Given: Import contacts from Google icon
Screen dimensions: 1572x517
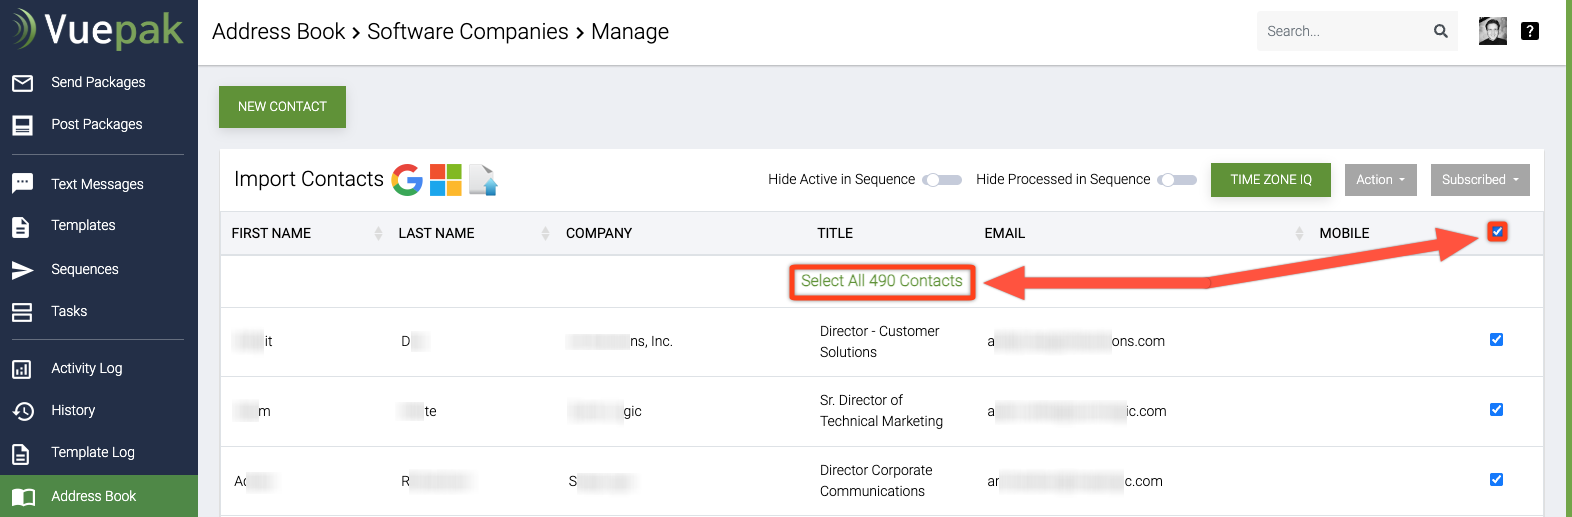Looking at the screenshot, I should 407,180.
